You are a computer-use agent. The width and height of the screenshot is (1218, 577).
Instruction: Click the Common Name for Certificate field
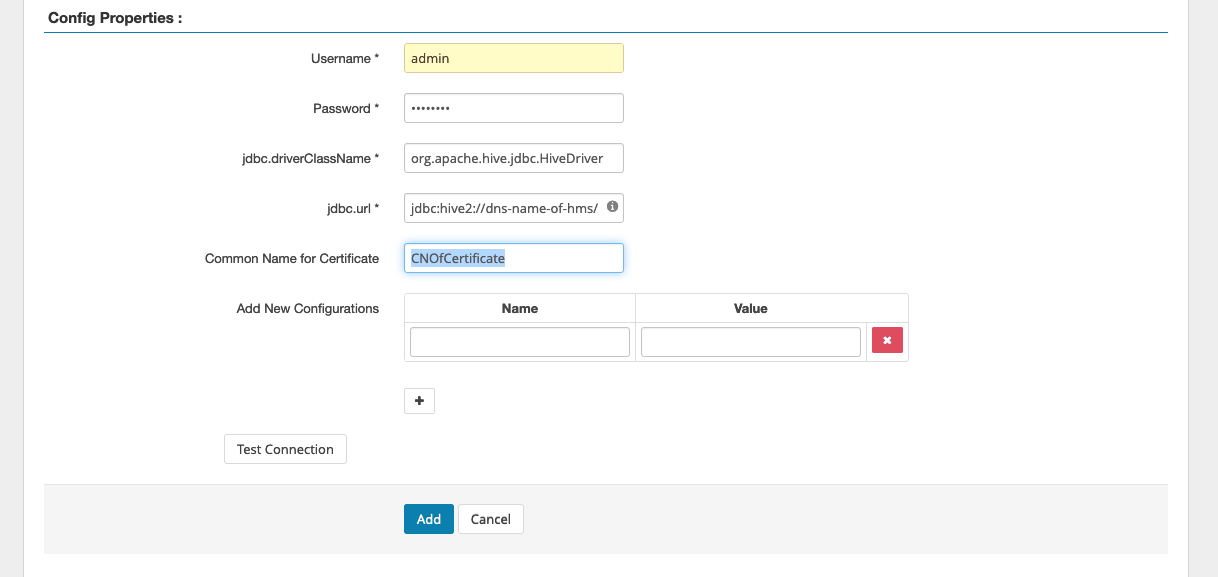513,258
